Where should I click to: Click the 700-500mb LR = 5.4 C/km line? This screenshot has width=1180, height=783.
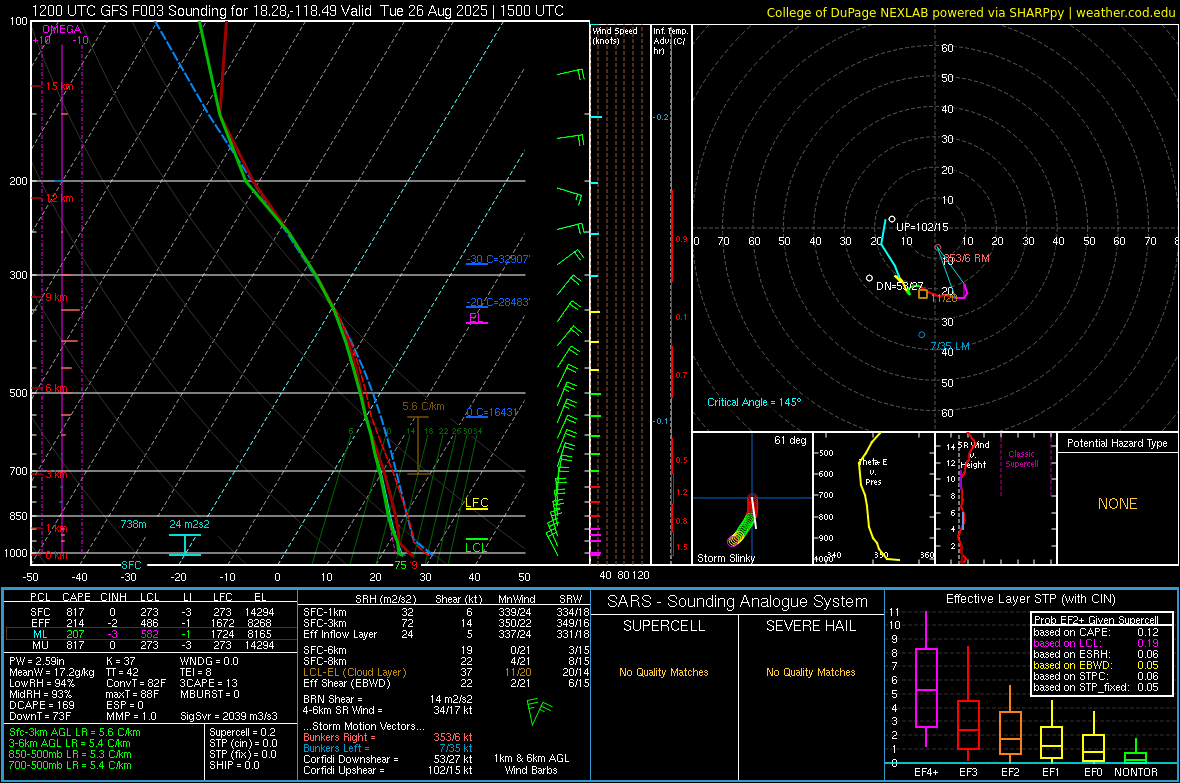[x=70, y=765]
